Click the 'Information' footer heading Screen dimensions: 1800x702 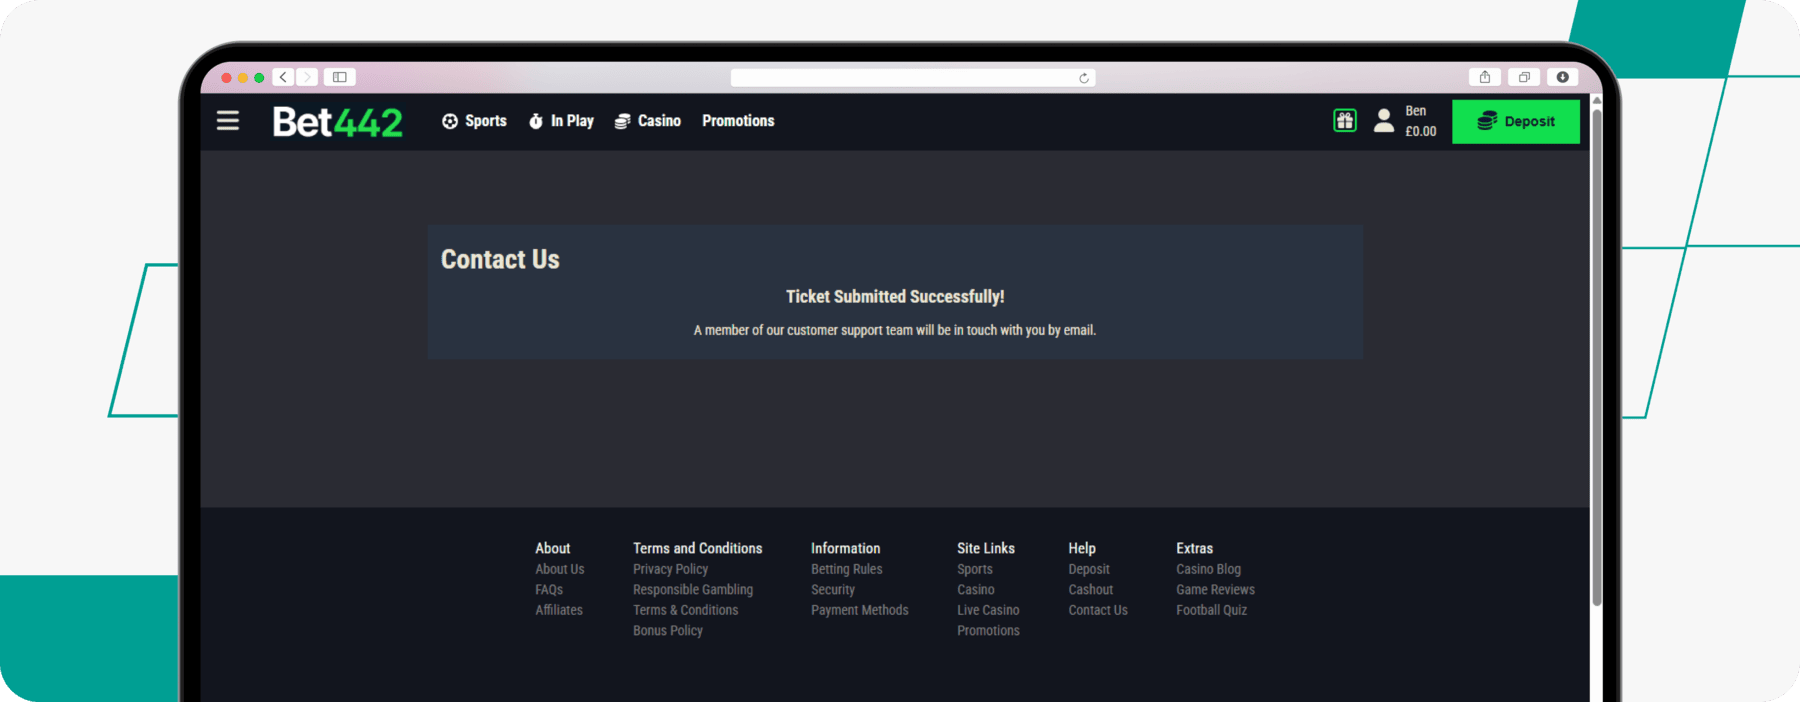(846, 548)
